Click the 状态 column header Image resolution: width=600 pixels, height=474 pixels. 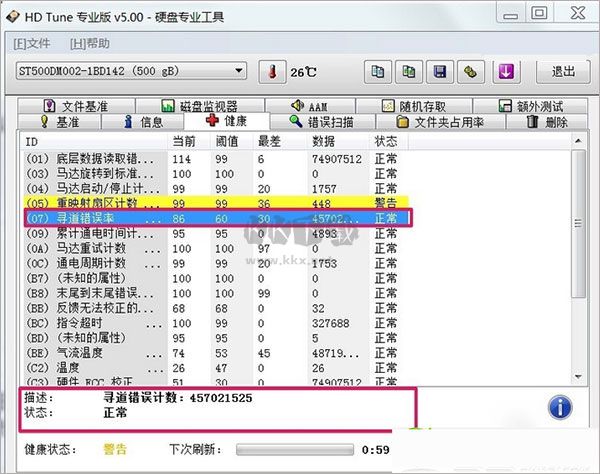[x=388, y=142]
